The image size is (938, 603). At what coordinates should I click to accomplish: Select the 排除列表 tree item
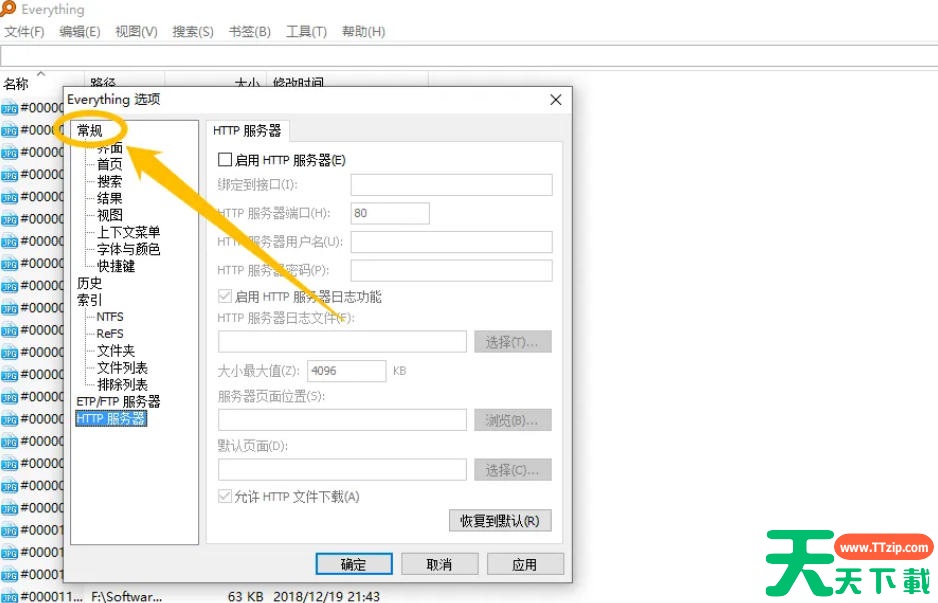pyautogui.click(x=122, y=384)
